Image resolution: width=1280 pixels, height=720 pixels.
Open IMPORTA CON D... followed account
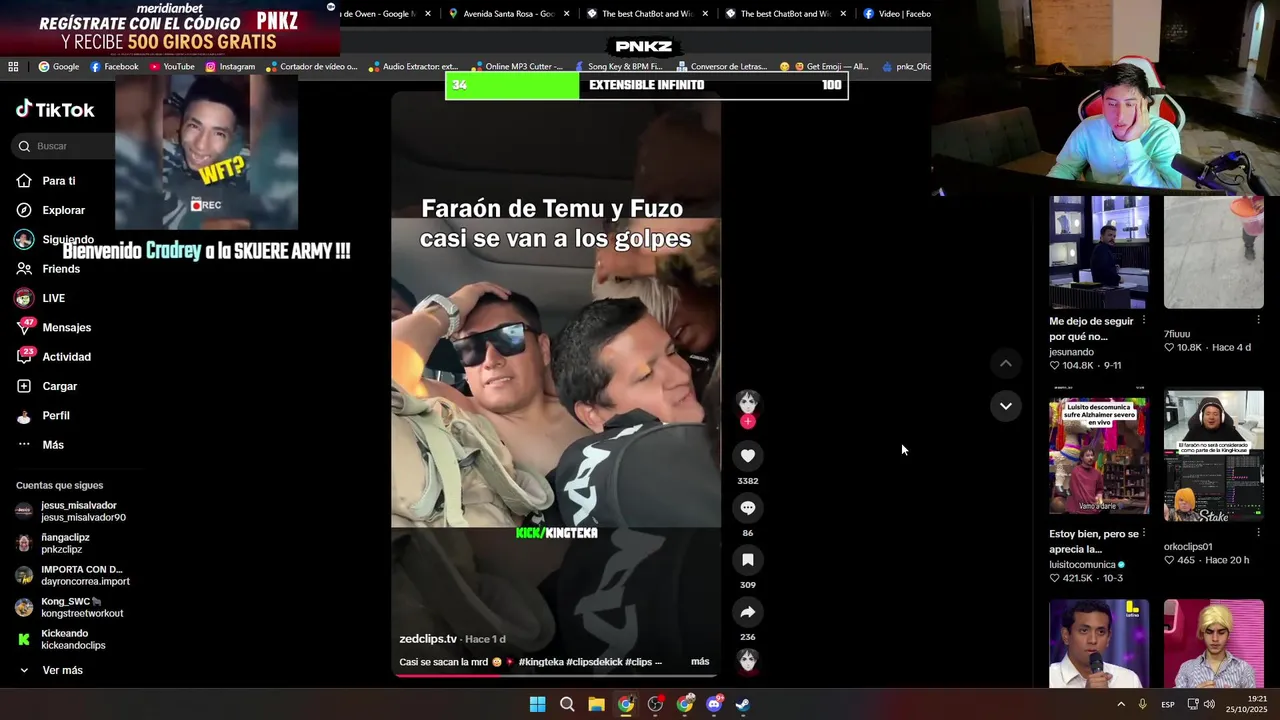(78, 575)
